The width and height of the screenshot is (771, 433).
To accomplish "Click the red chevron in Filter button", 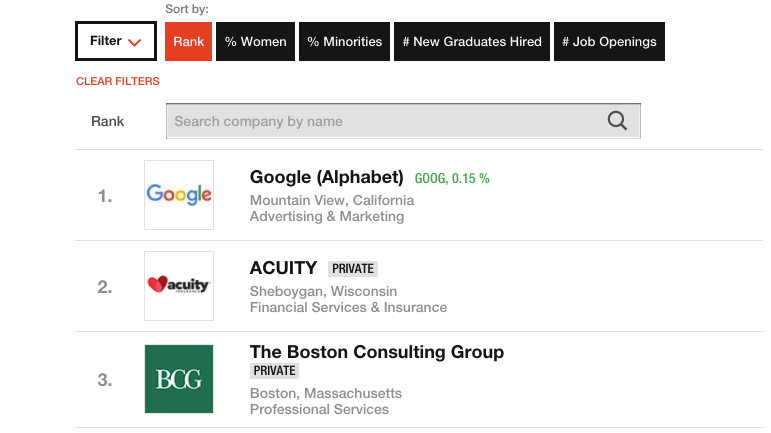I will 135,42.
